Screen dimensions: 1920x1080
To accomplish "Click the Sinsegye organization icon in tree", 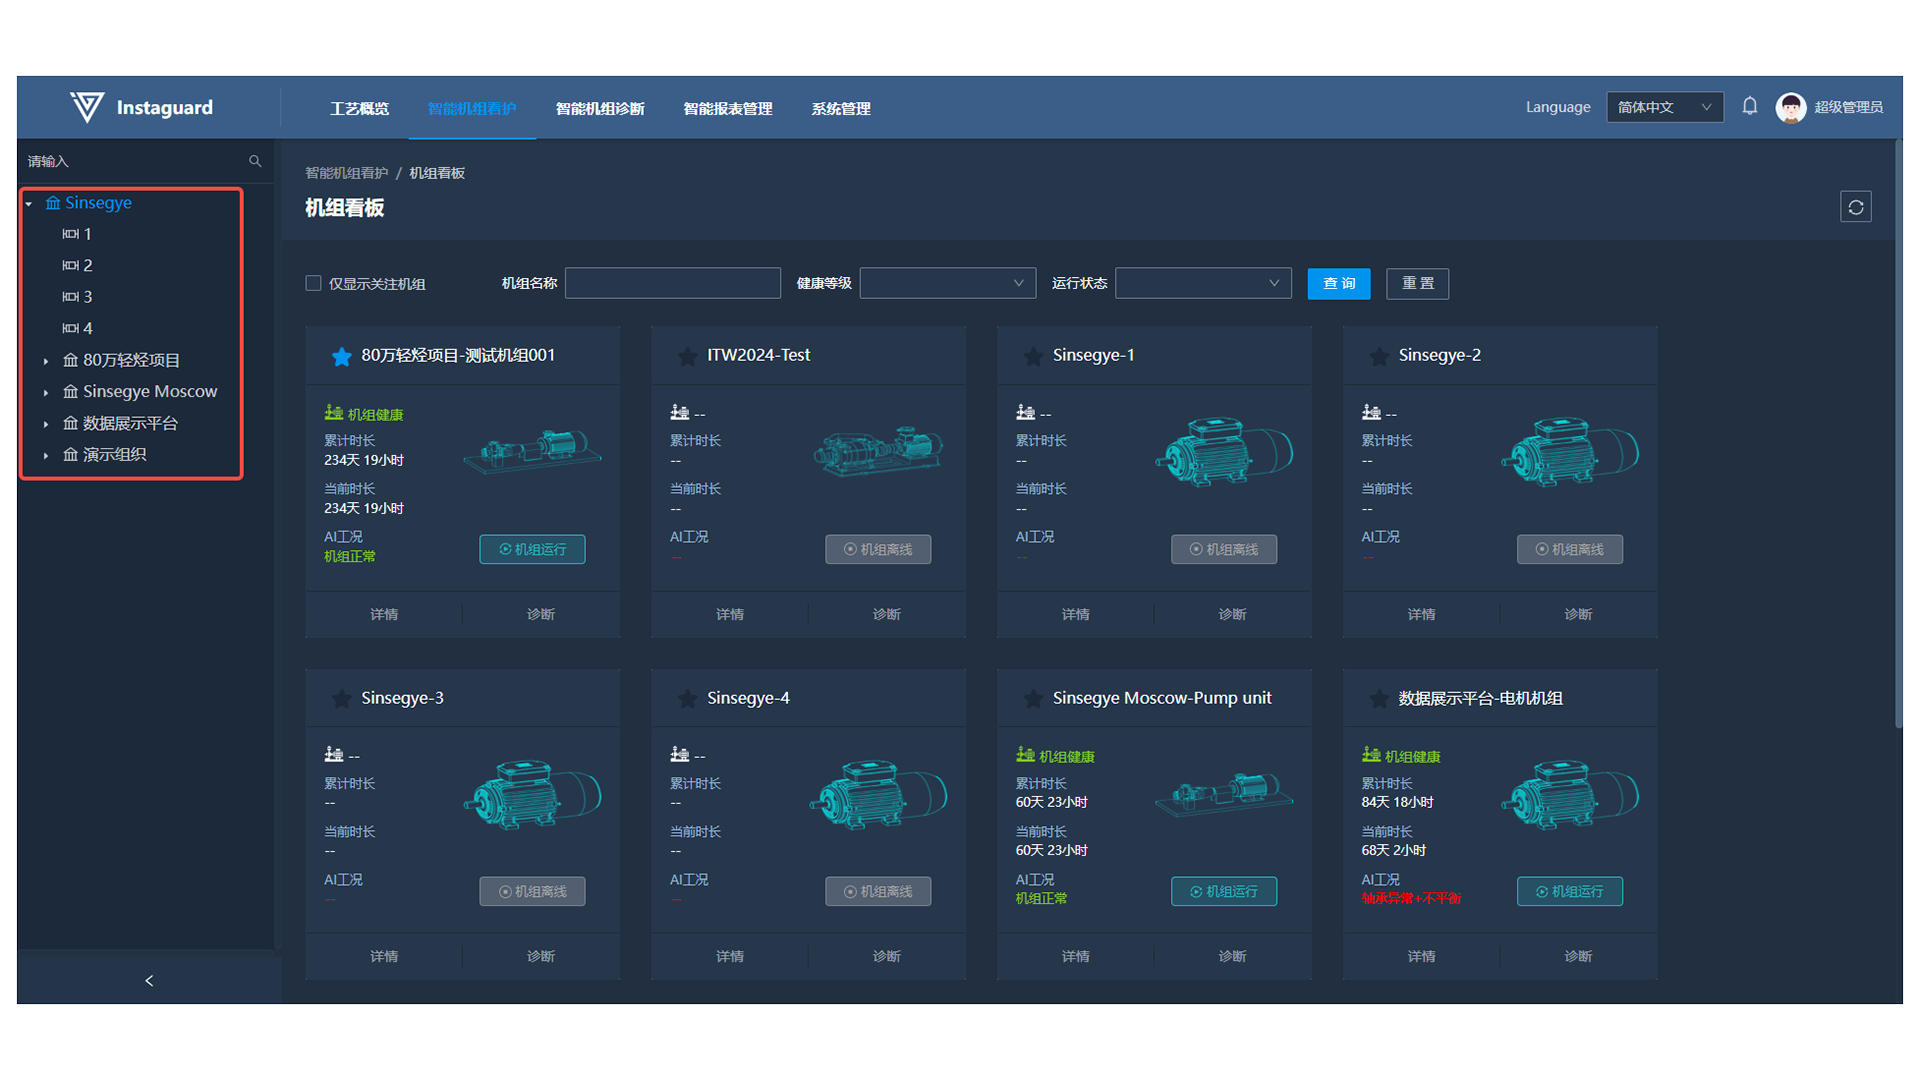I will click(x=53, y=203).
